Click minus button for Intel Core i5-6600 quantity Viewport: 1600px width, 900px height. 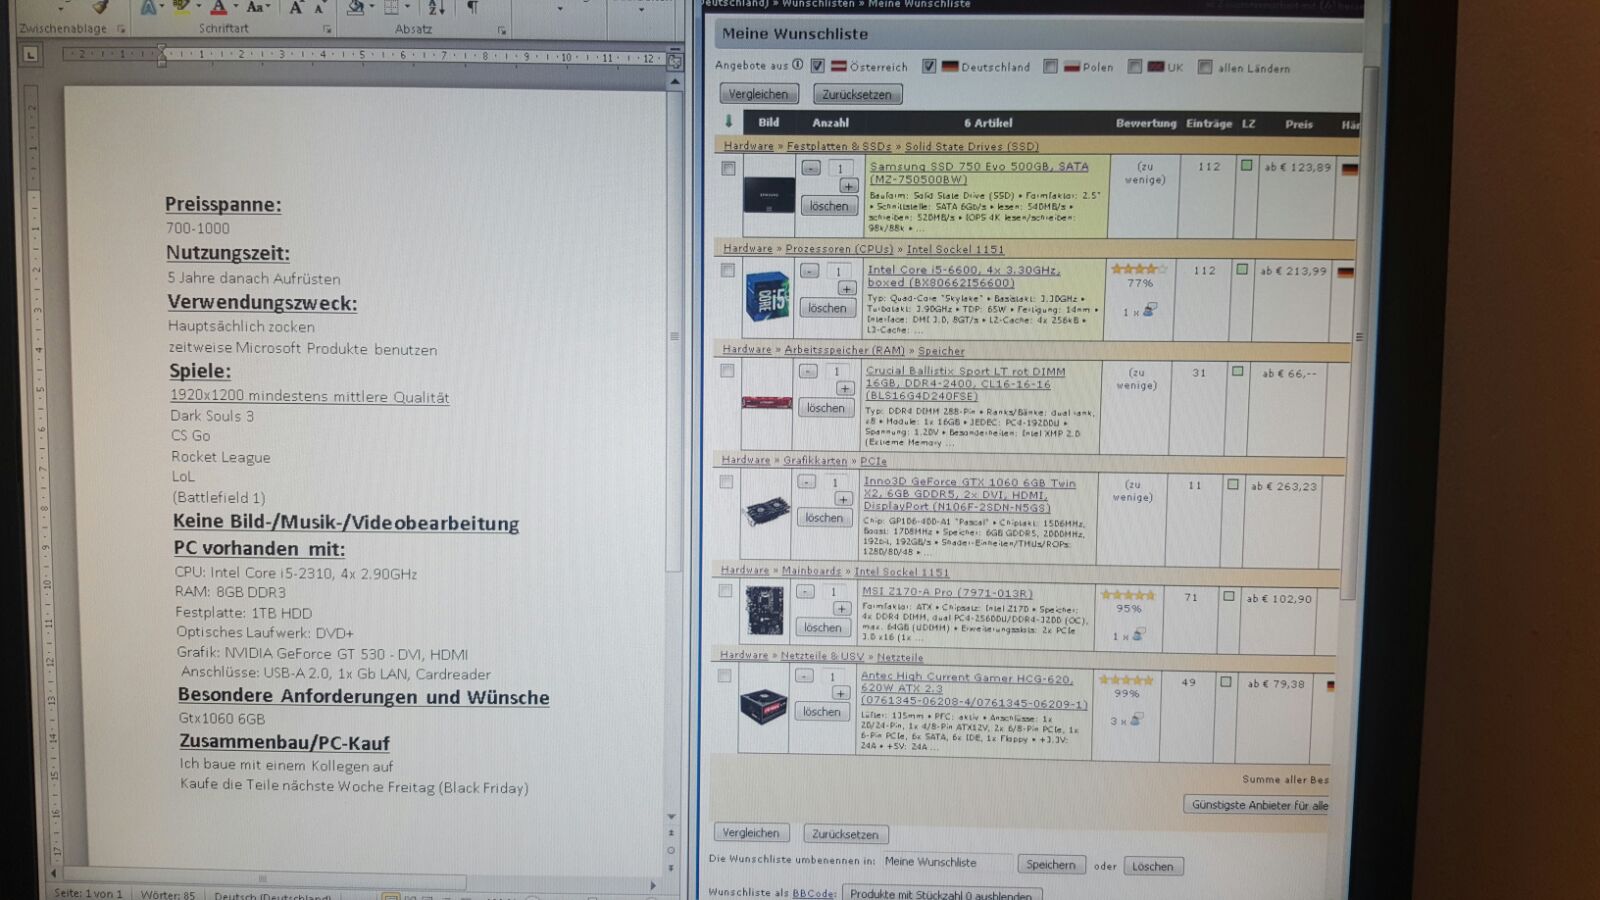(x=809, y=271)
